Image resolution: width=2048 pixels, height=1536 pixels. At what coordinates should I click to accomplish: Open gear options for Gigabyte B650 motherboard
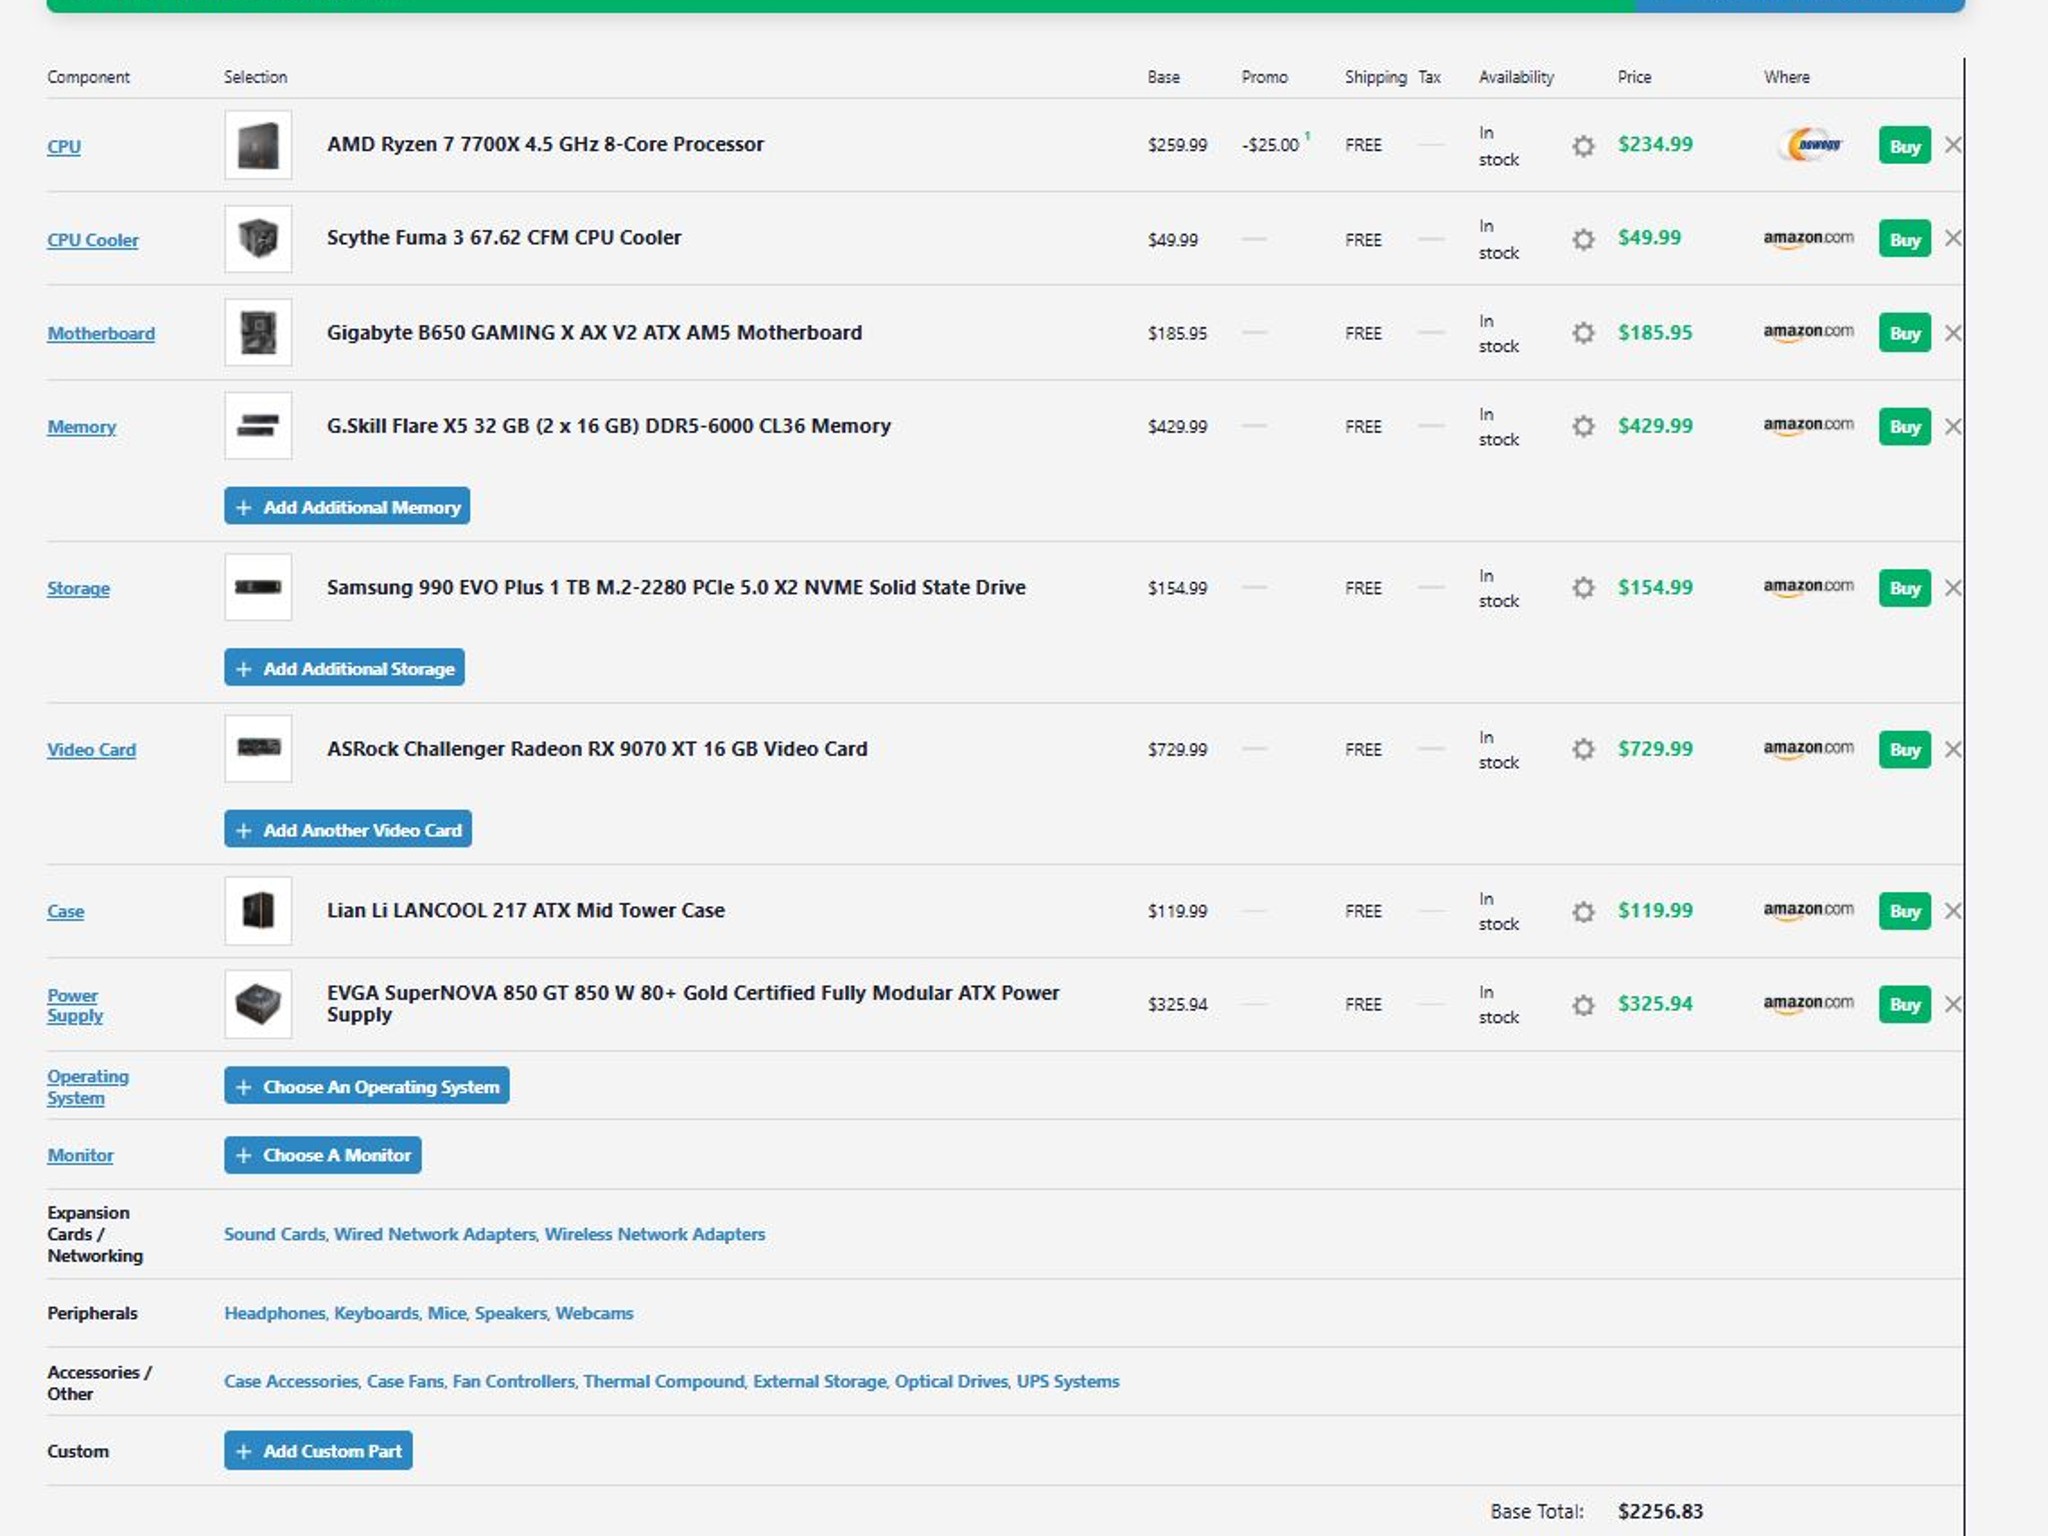(x=1582, y=333)
